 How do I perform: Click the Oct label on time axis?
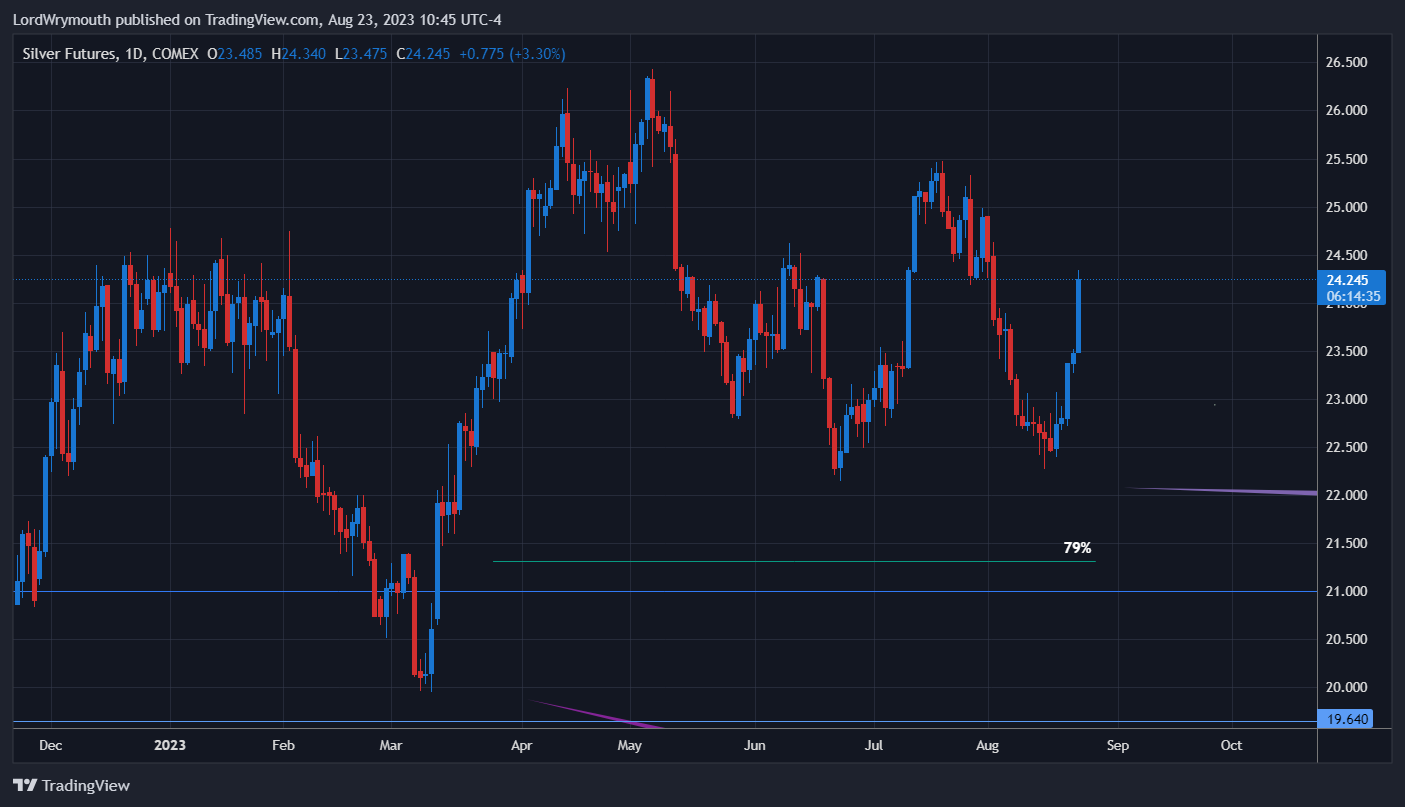coord(1231,745)
